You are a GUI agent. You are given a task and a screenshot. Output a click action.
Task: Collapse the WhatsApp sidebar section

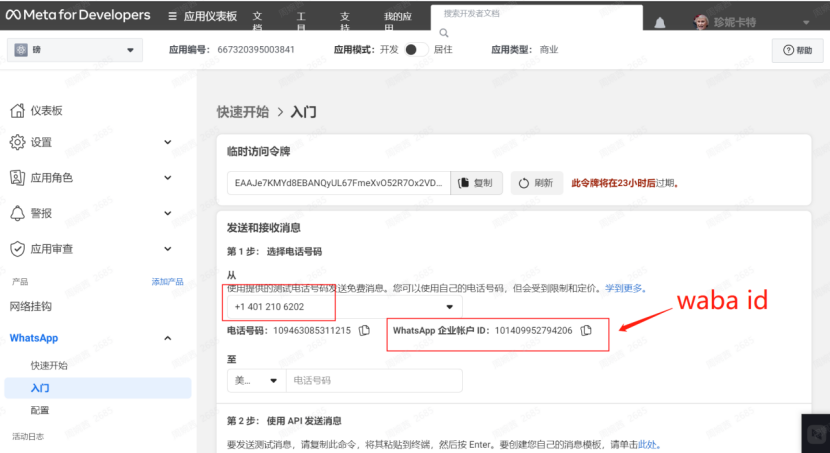click(x=166, y=338)
